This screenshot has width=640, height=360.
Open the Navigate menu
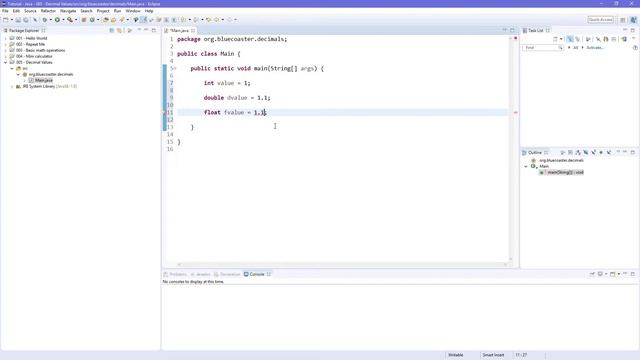pos(68,11)
